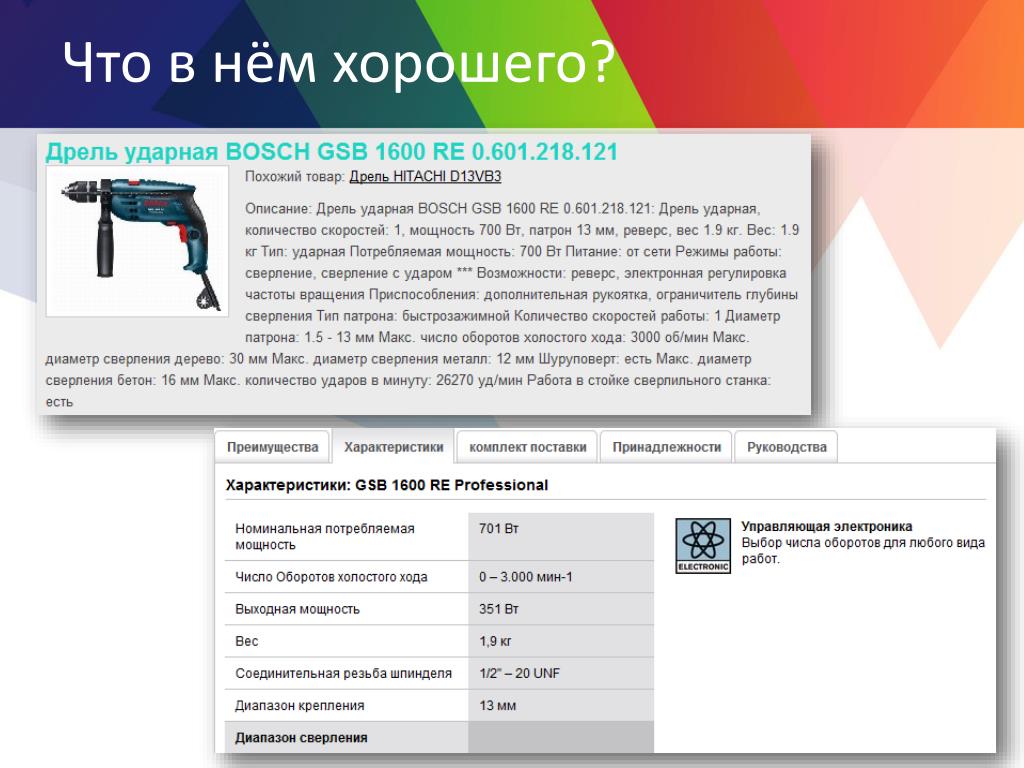Click the 0 – 3.000 мин-1 value

point(525,577)
